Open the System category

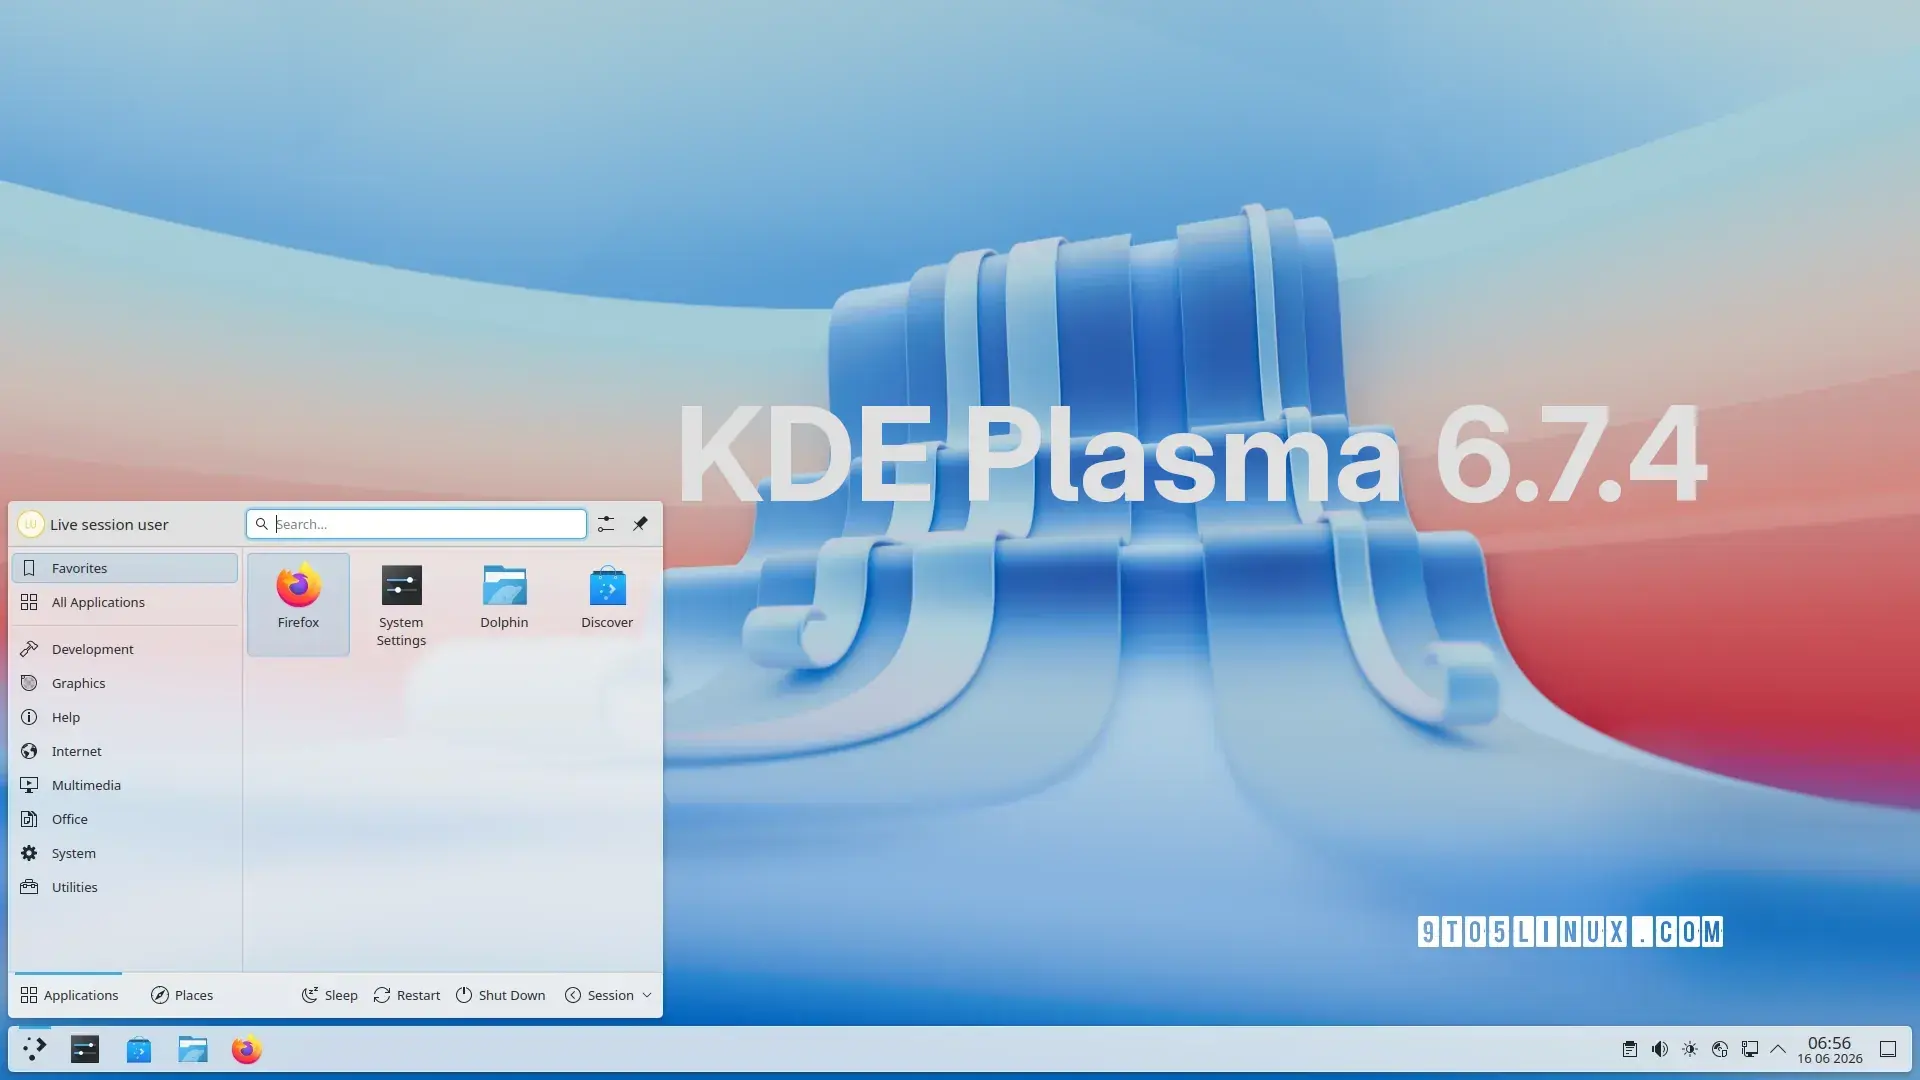click(125, 853)
